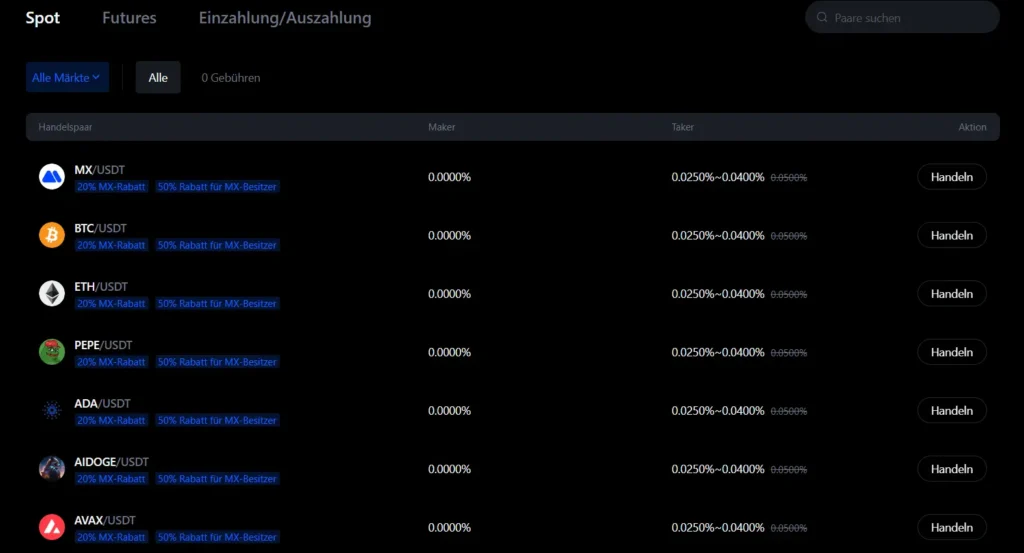This screenshot has height=553, width=1024.
Task: Click the magnifier icon in search box
Action: pos(822,18)
